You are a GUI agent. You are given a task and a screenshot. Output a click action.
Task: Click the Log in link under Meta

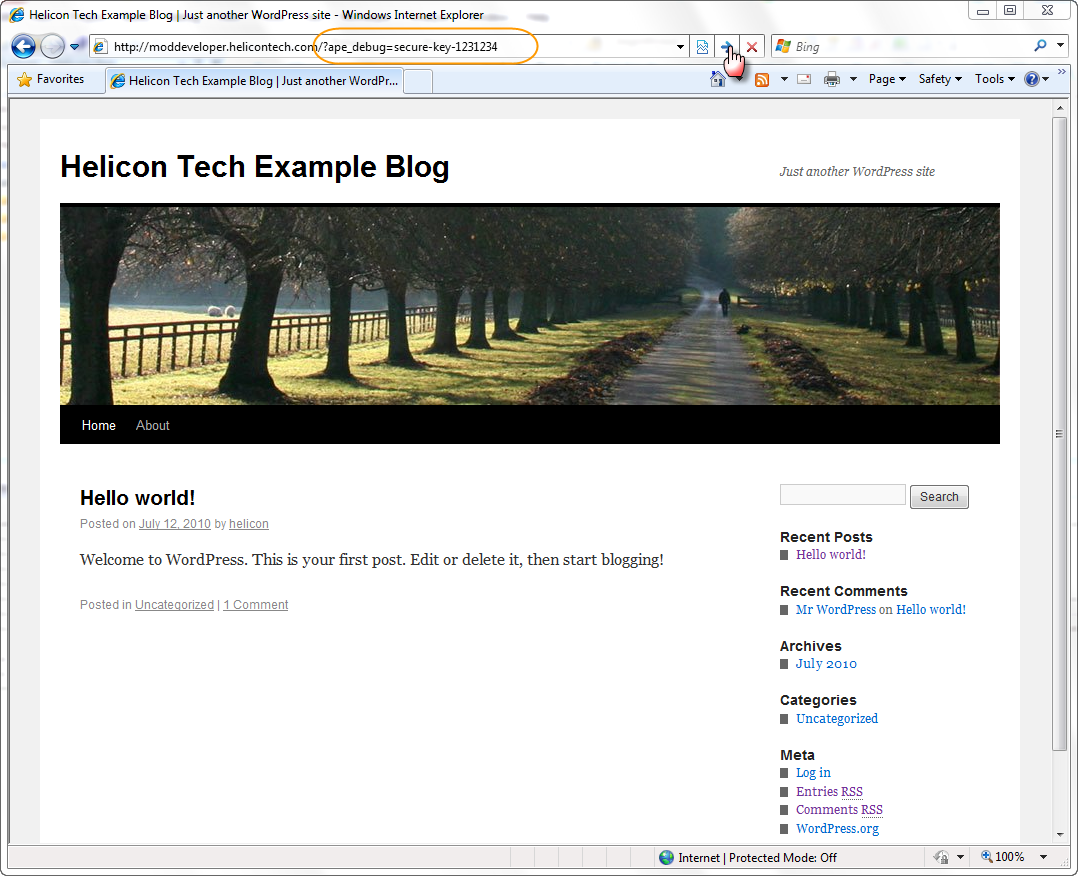click(813, 773)
